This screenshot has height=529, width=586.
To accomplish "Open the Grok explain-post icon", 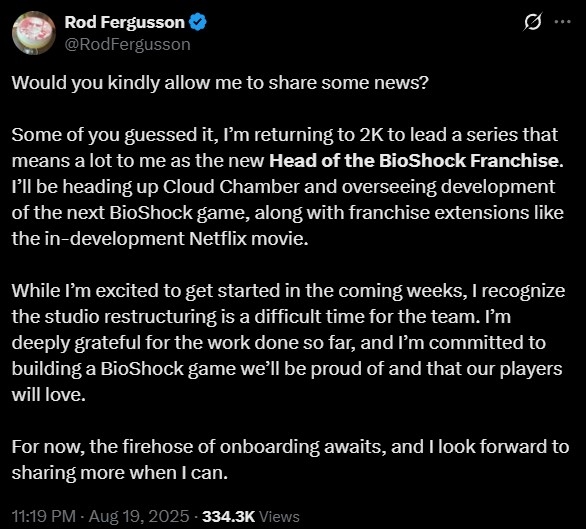I will (x=533, y=22).
